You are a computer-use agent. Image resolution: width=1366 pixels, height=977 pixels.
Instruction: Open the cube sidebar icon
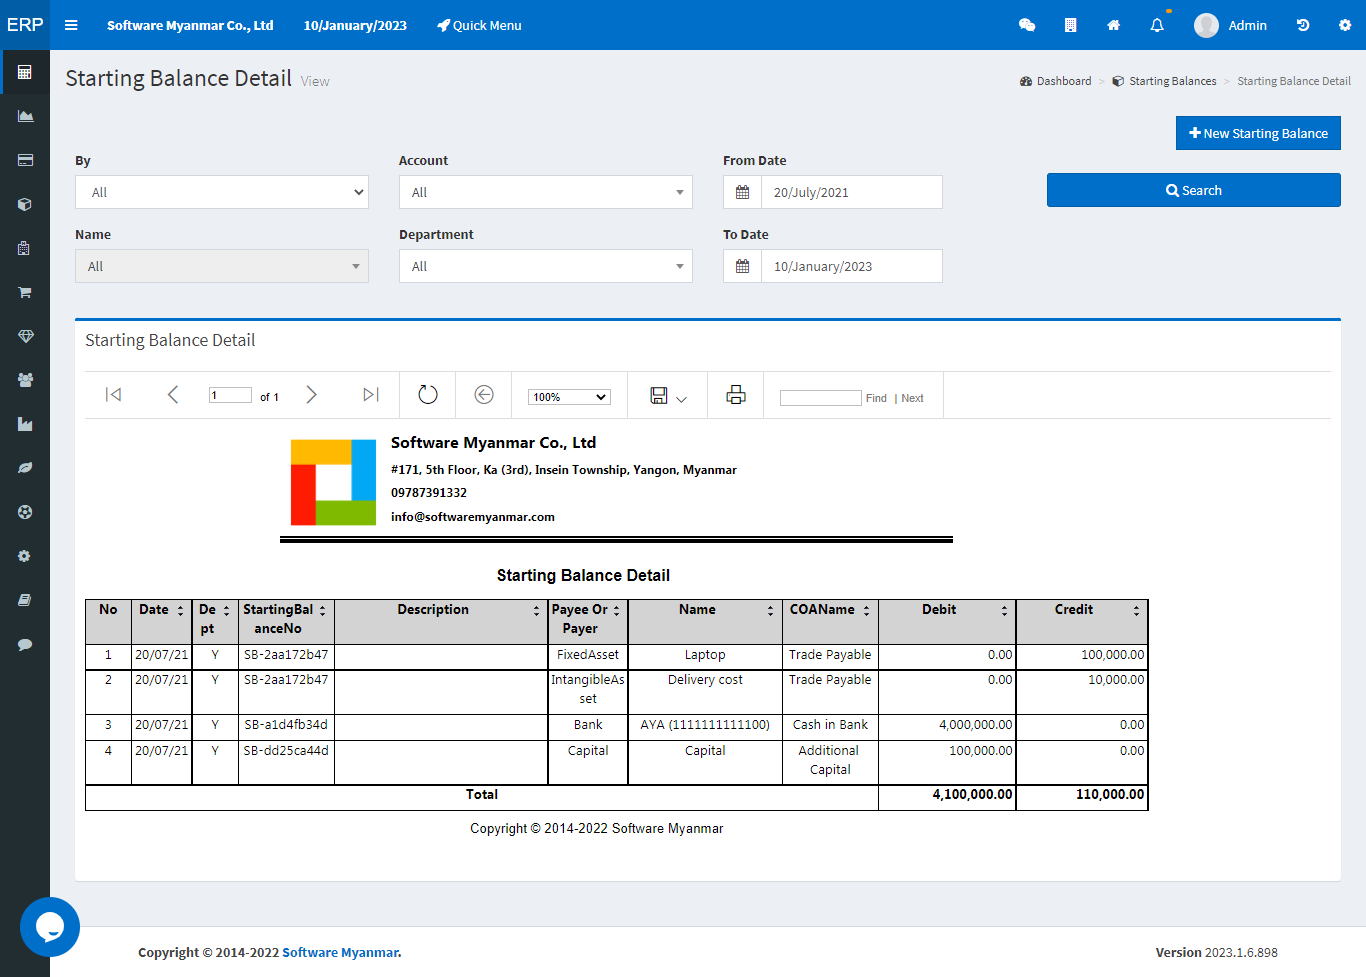coord(25,204)
